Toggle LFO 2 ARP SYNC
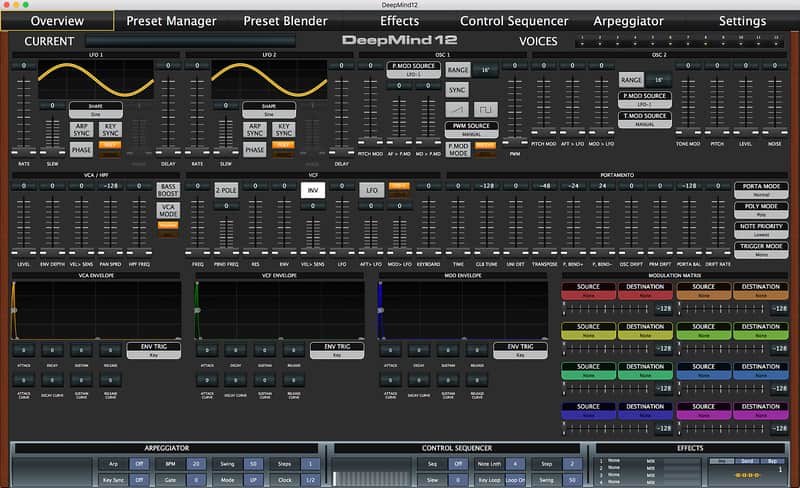 tap(255, 130)
